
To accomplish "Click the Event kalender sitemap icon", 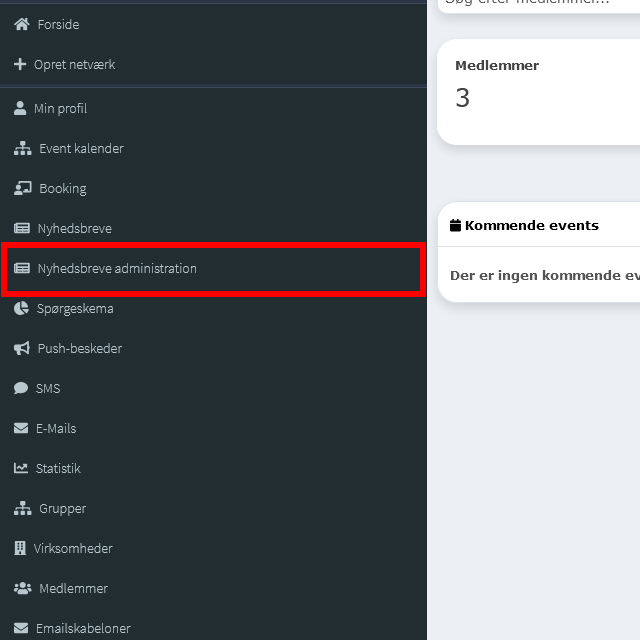I will [x=22, y=148].
